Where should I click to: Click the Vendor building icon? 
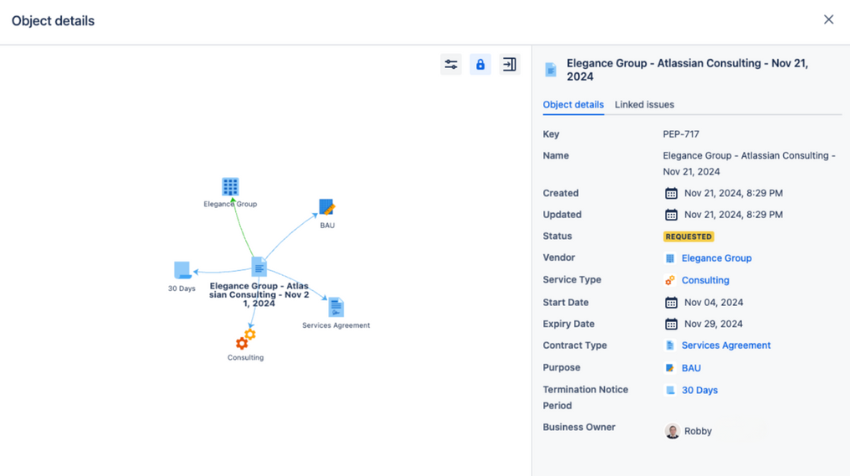pyautogui.click(x=670, y=259)
